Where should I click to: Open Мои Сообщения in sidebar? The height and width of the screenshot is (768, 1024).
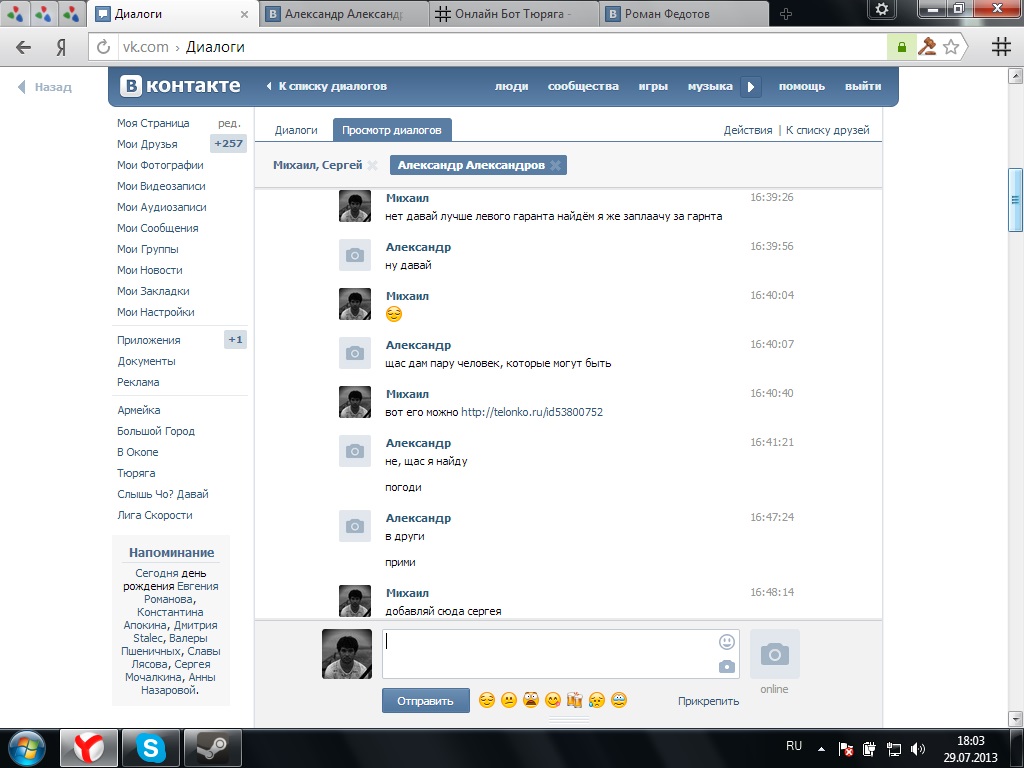[157, 228]
